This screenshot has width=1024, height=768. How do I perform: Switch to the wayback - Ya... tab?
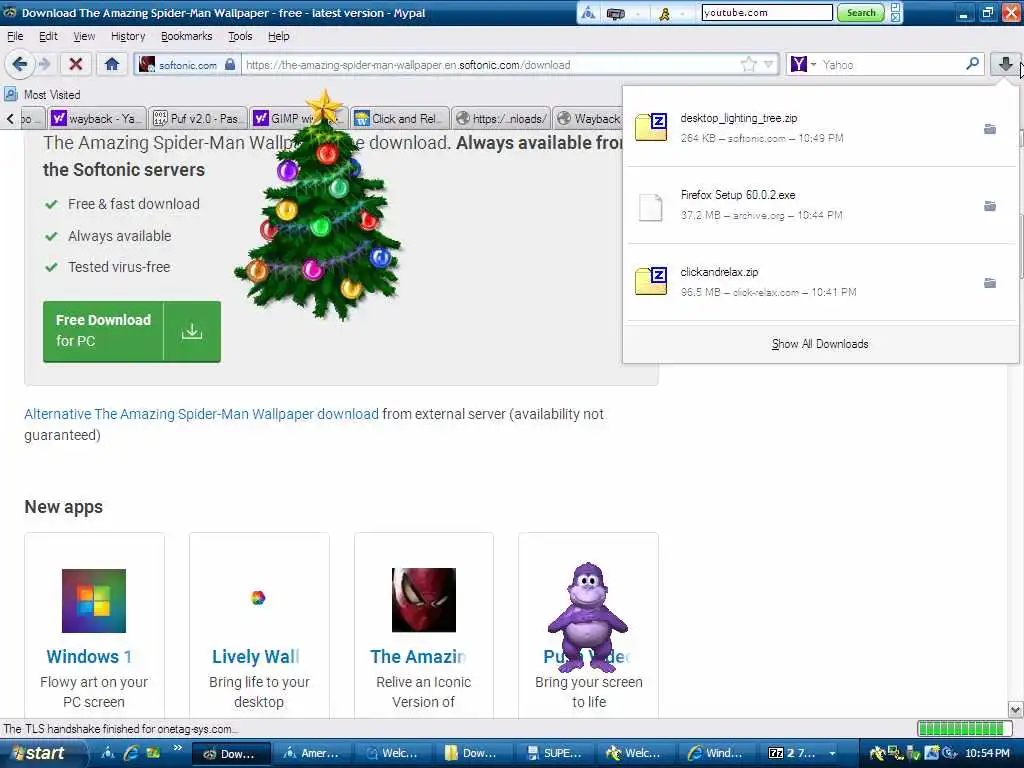click(x=97, y=118)
